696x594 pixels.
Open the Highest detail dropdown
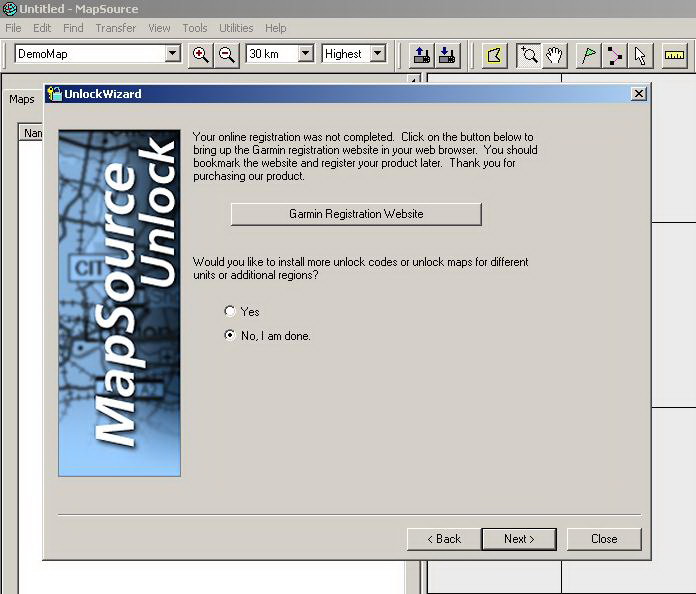coord(377,54)
